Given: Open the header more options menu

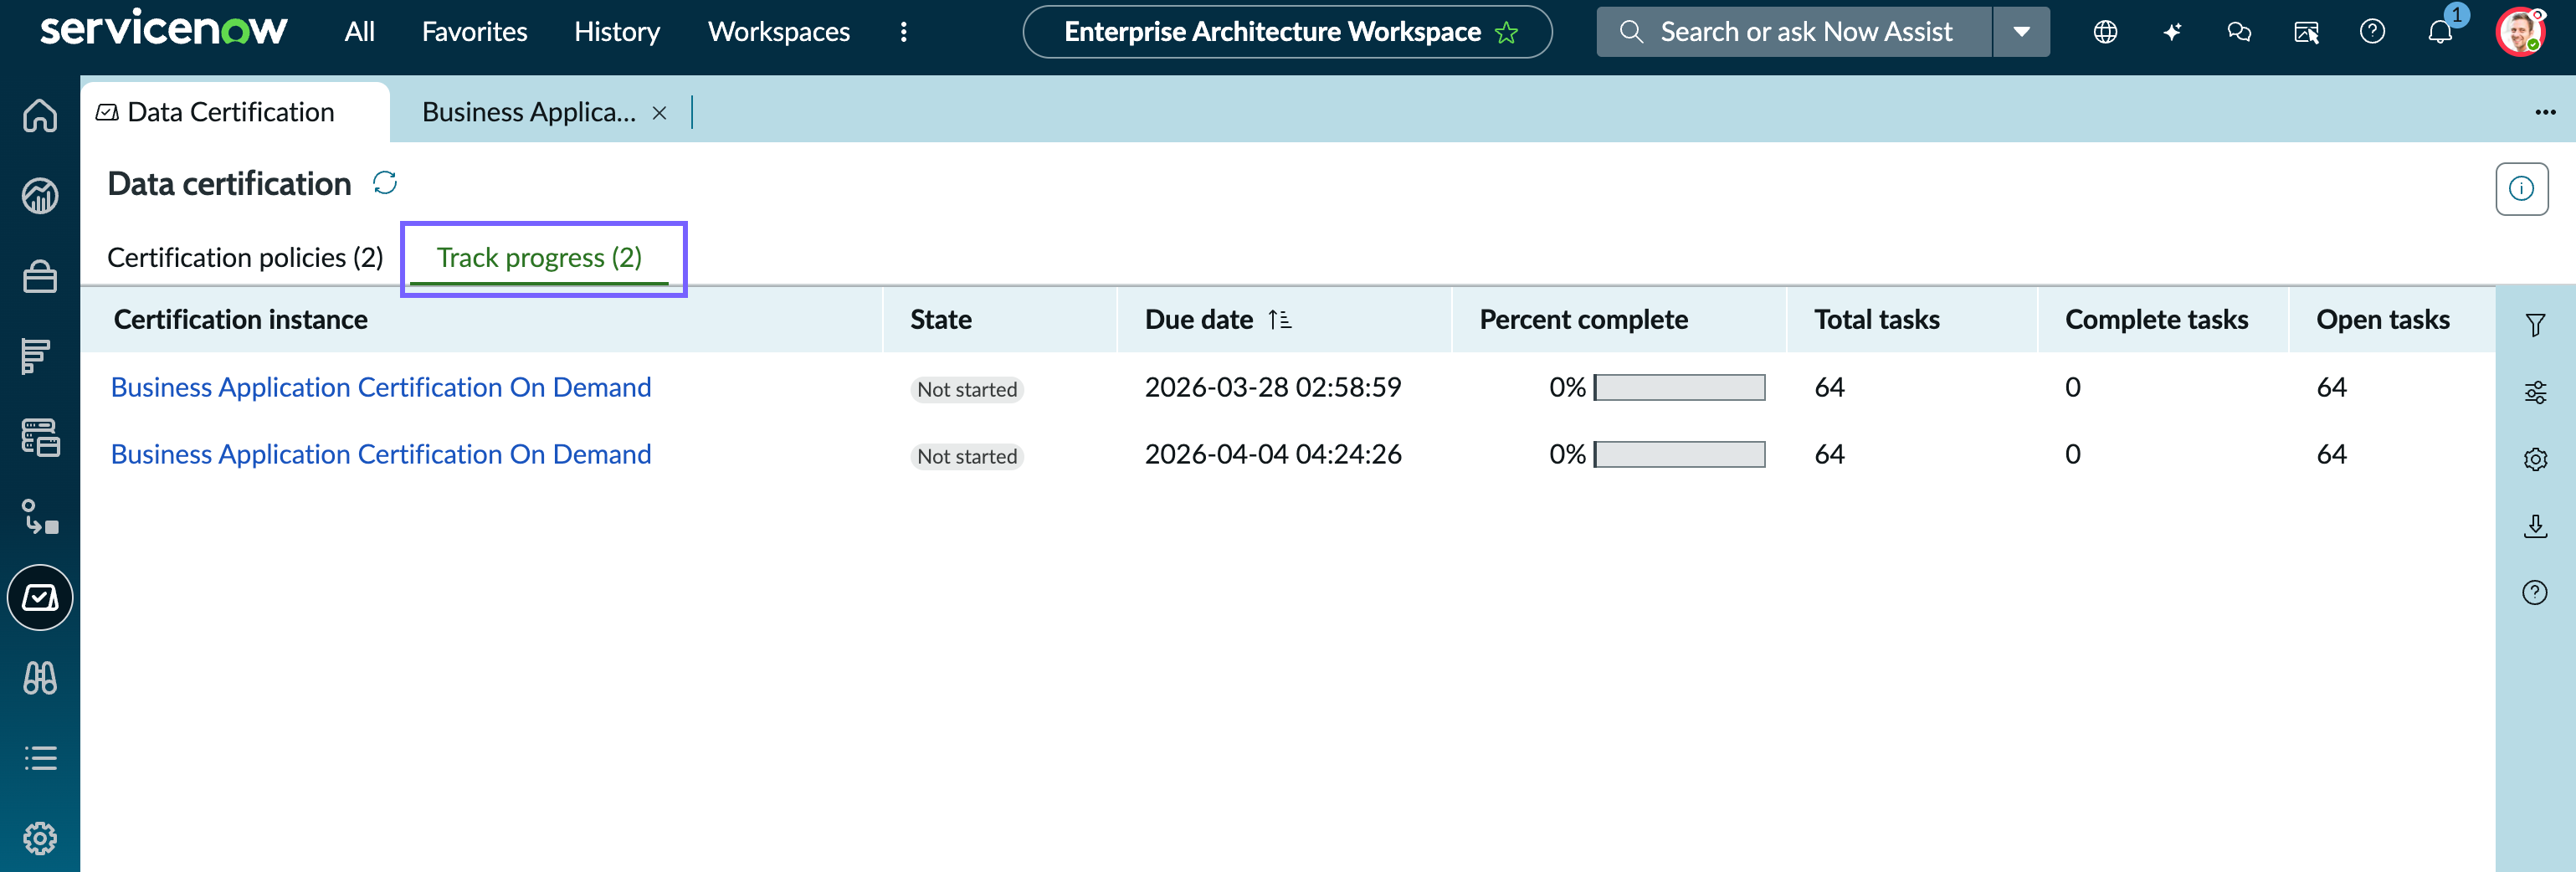Looking at the screenshot, I should pyautogui.click(x=903, y=32).
